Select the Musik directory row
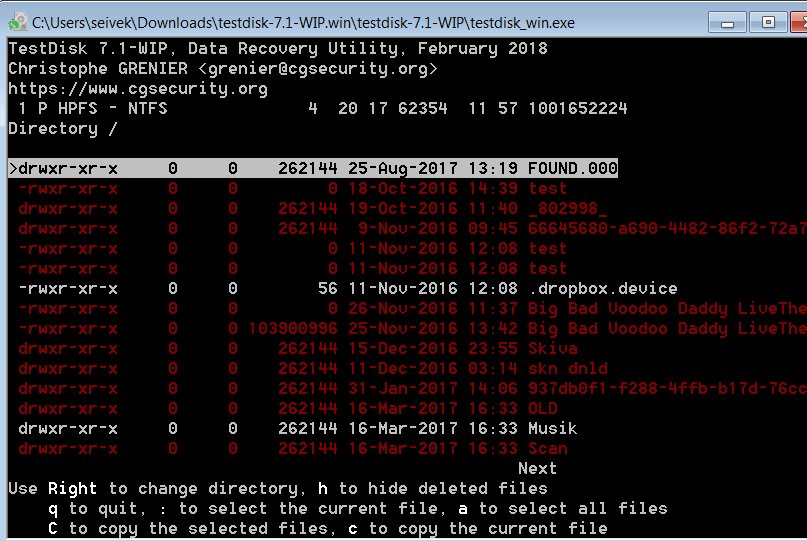Image resolution: width=807 pixels, height=541 pixels. pos(297,428)
